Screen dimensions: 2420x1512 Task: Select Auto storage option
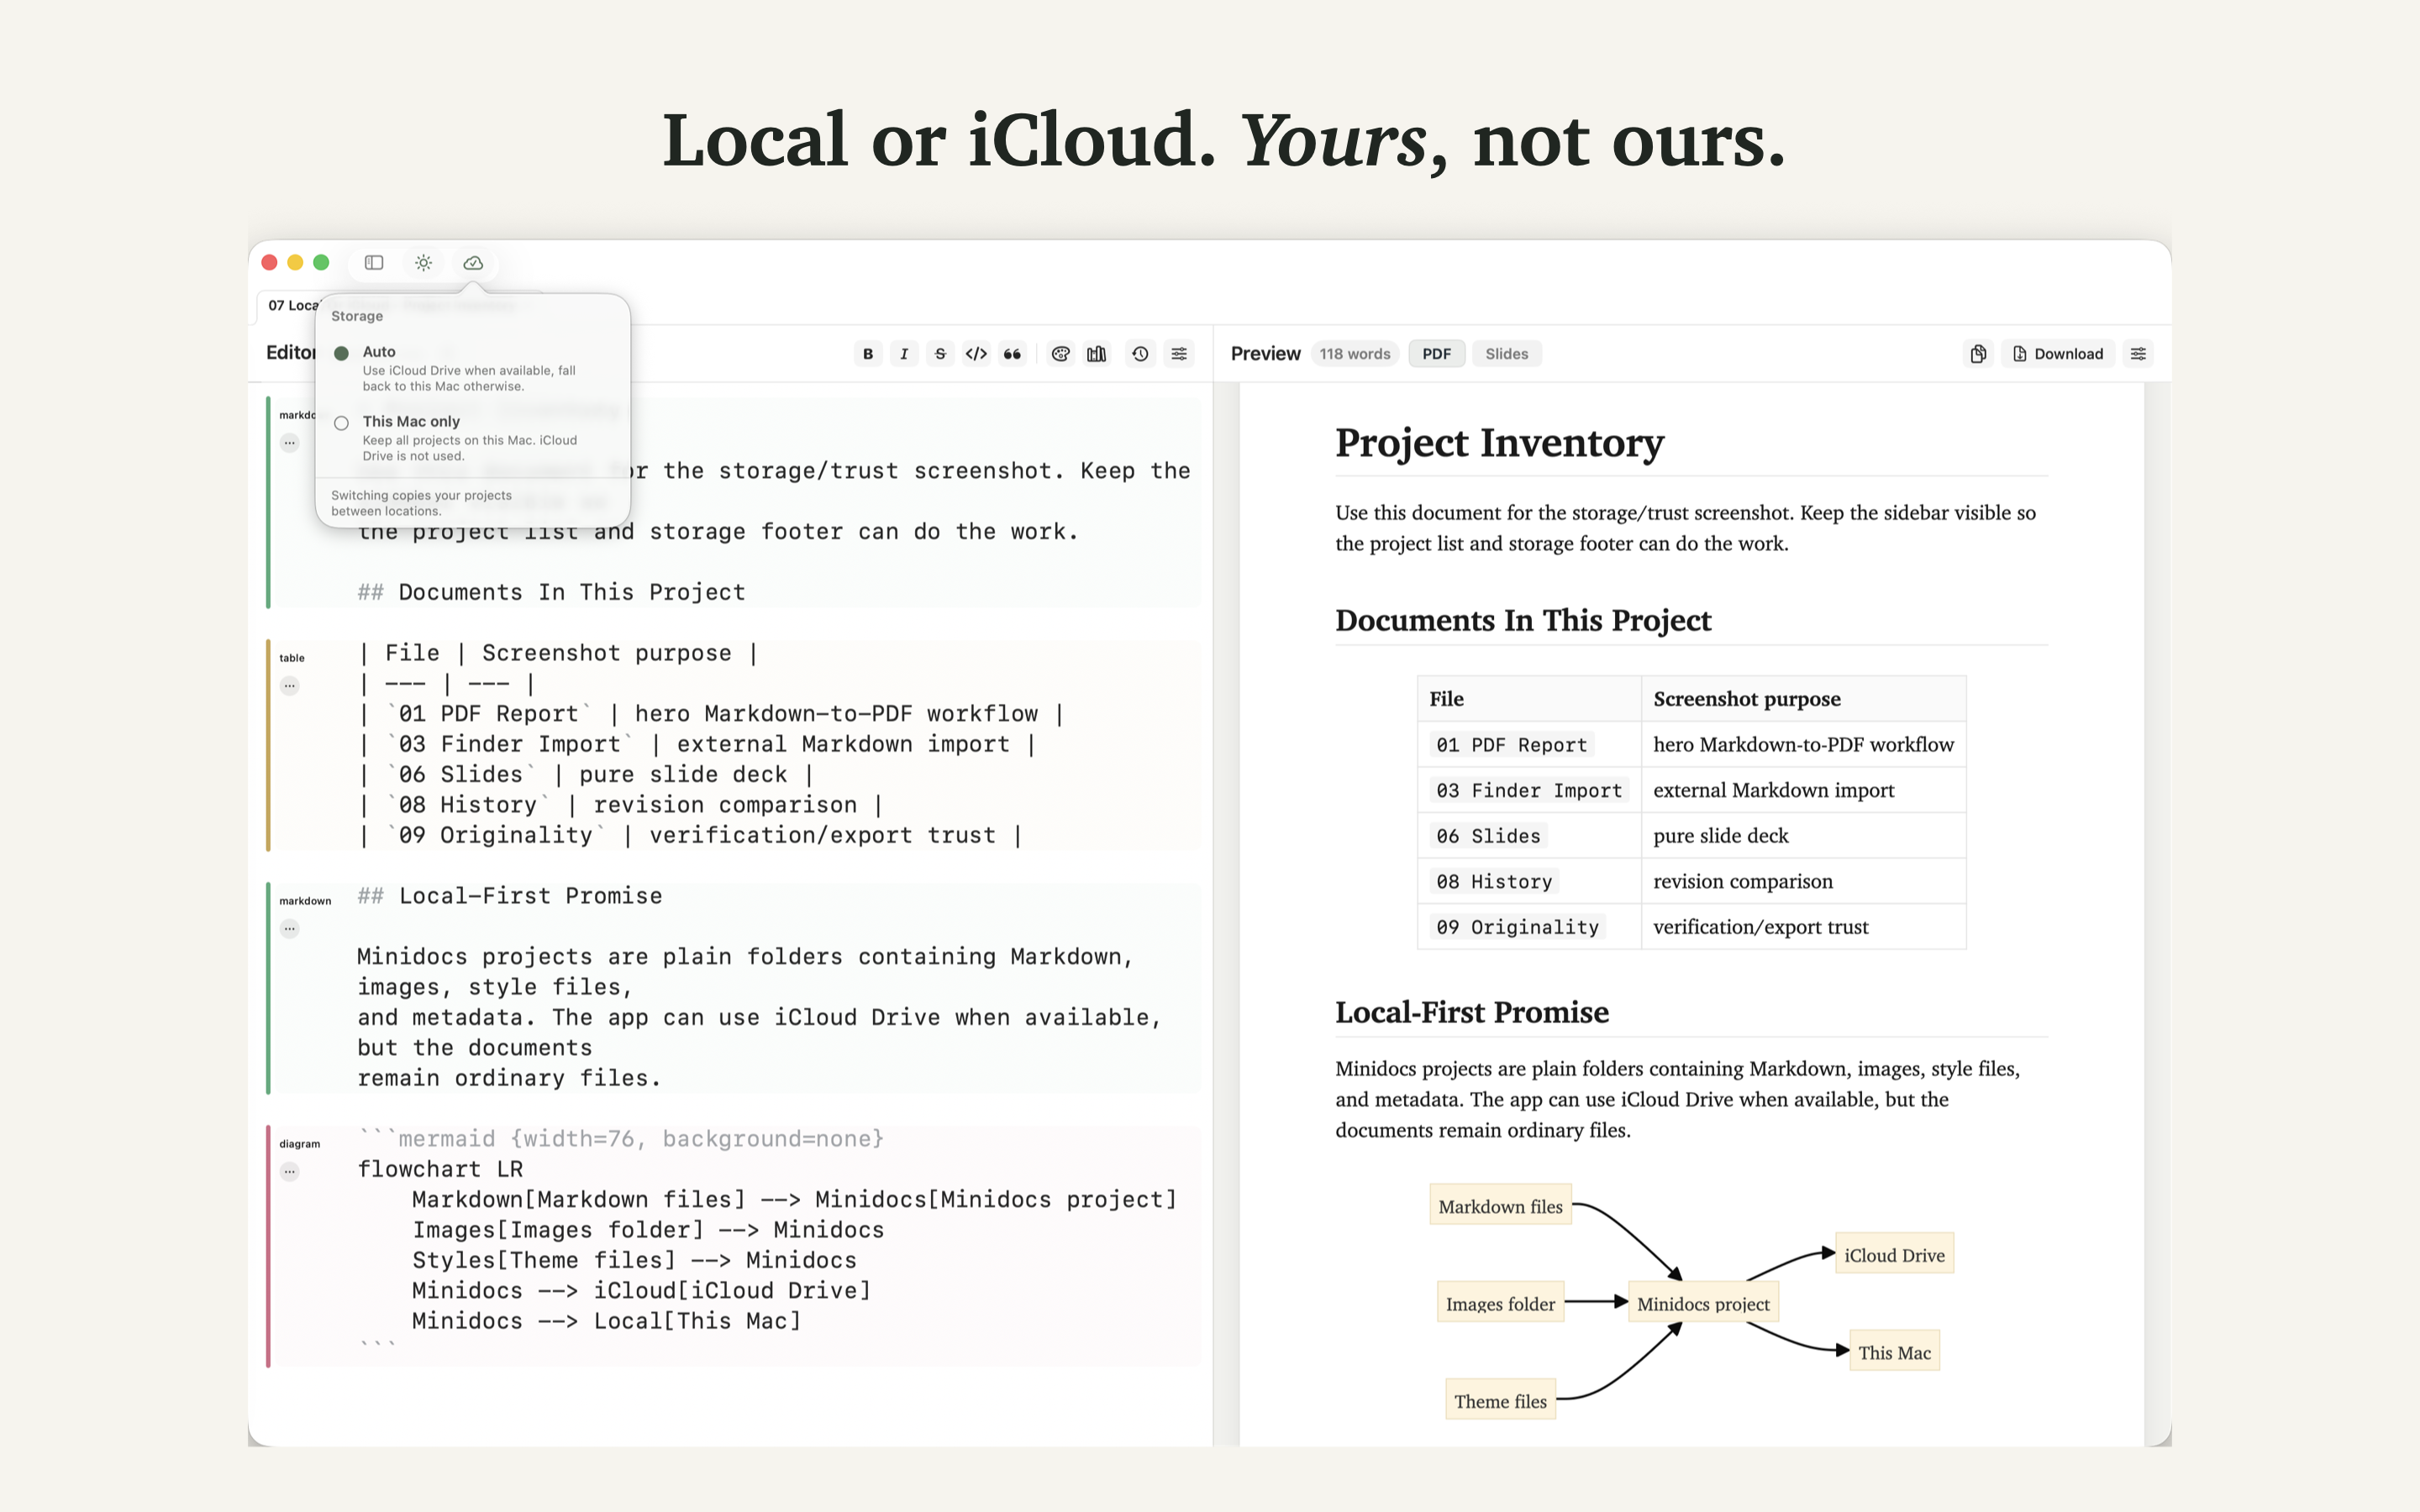472,368
